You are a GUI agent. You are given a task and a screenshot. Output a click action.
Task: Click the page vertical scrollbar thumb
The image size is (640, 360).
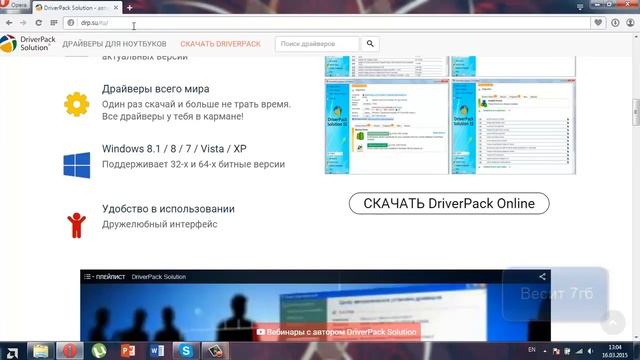pyautogui.click(x=636, y=112)
